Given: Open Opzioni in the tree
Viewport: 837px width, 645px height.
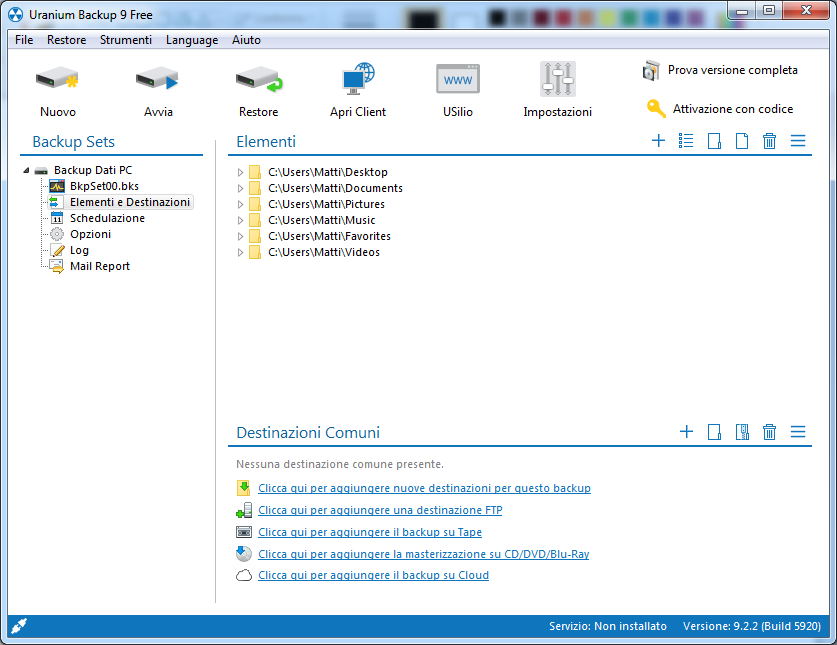Looking at the screenshot, I should point(90,234).
